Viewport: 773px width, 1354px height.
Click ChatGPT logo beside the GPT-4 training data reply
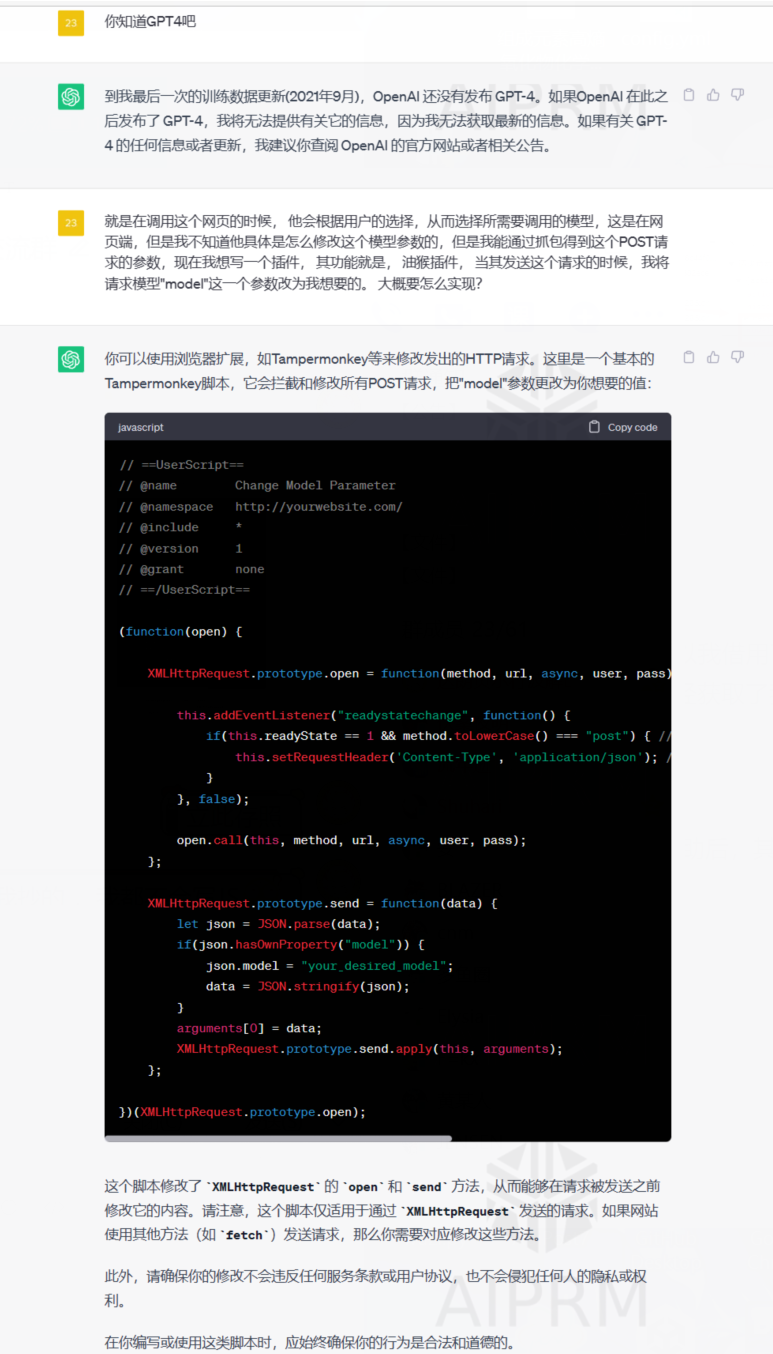click(x=70, y=97)
